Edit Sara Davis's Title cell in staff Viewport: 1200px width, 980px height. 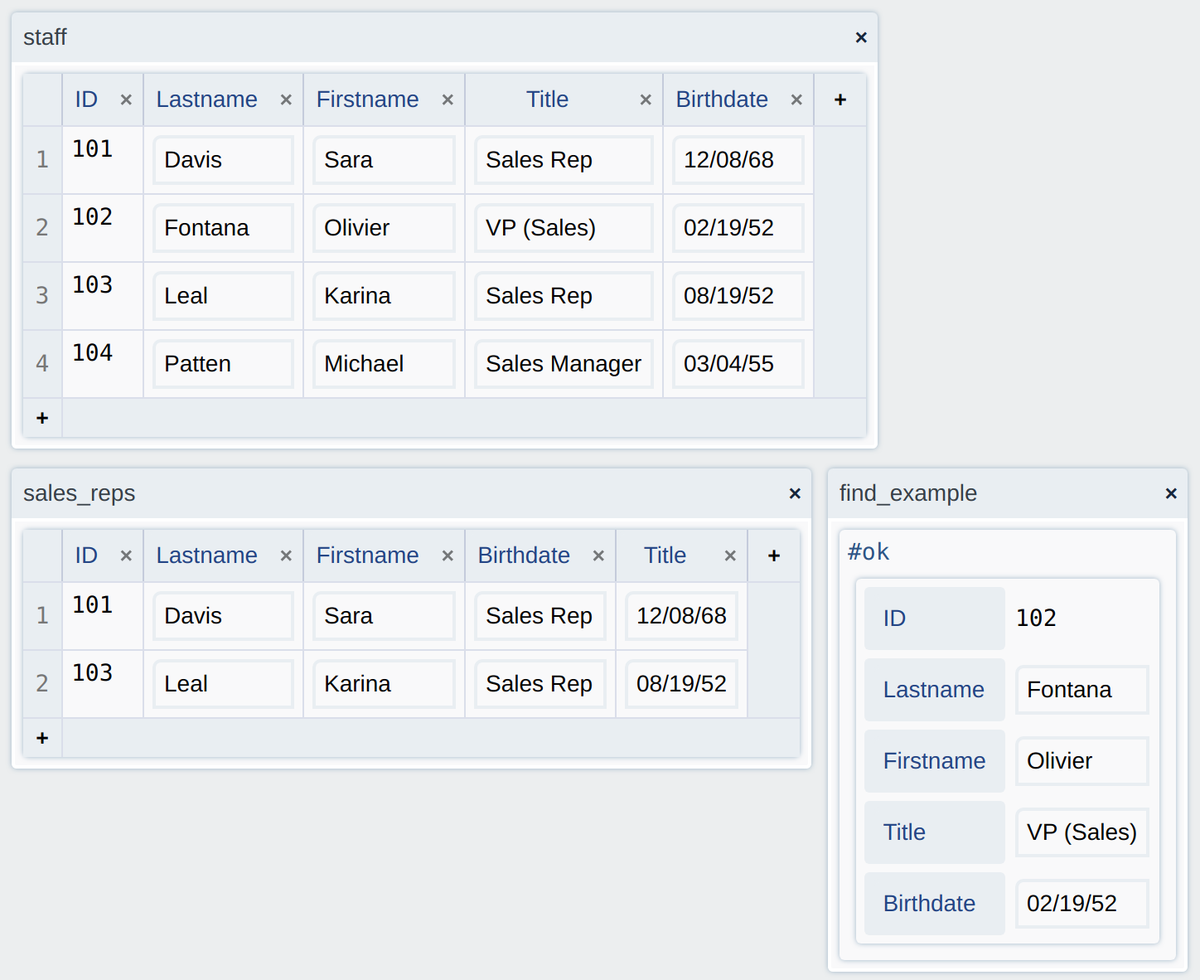[563, 159]
